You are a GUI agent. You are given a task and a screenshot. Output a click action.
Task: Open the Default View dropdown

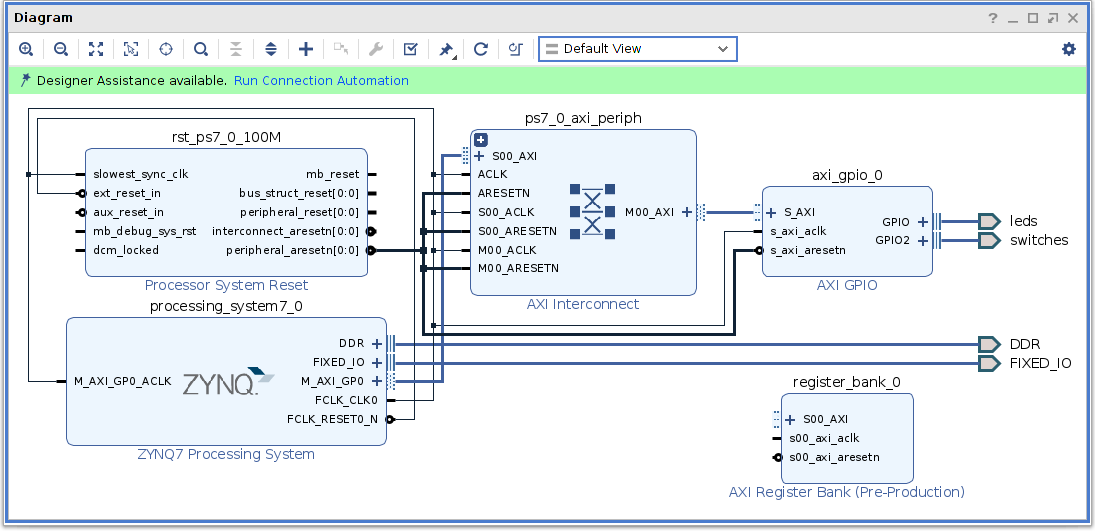tap(637, 49)
